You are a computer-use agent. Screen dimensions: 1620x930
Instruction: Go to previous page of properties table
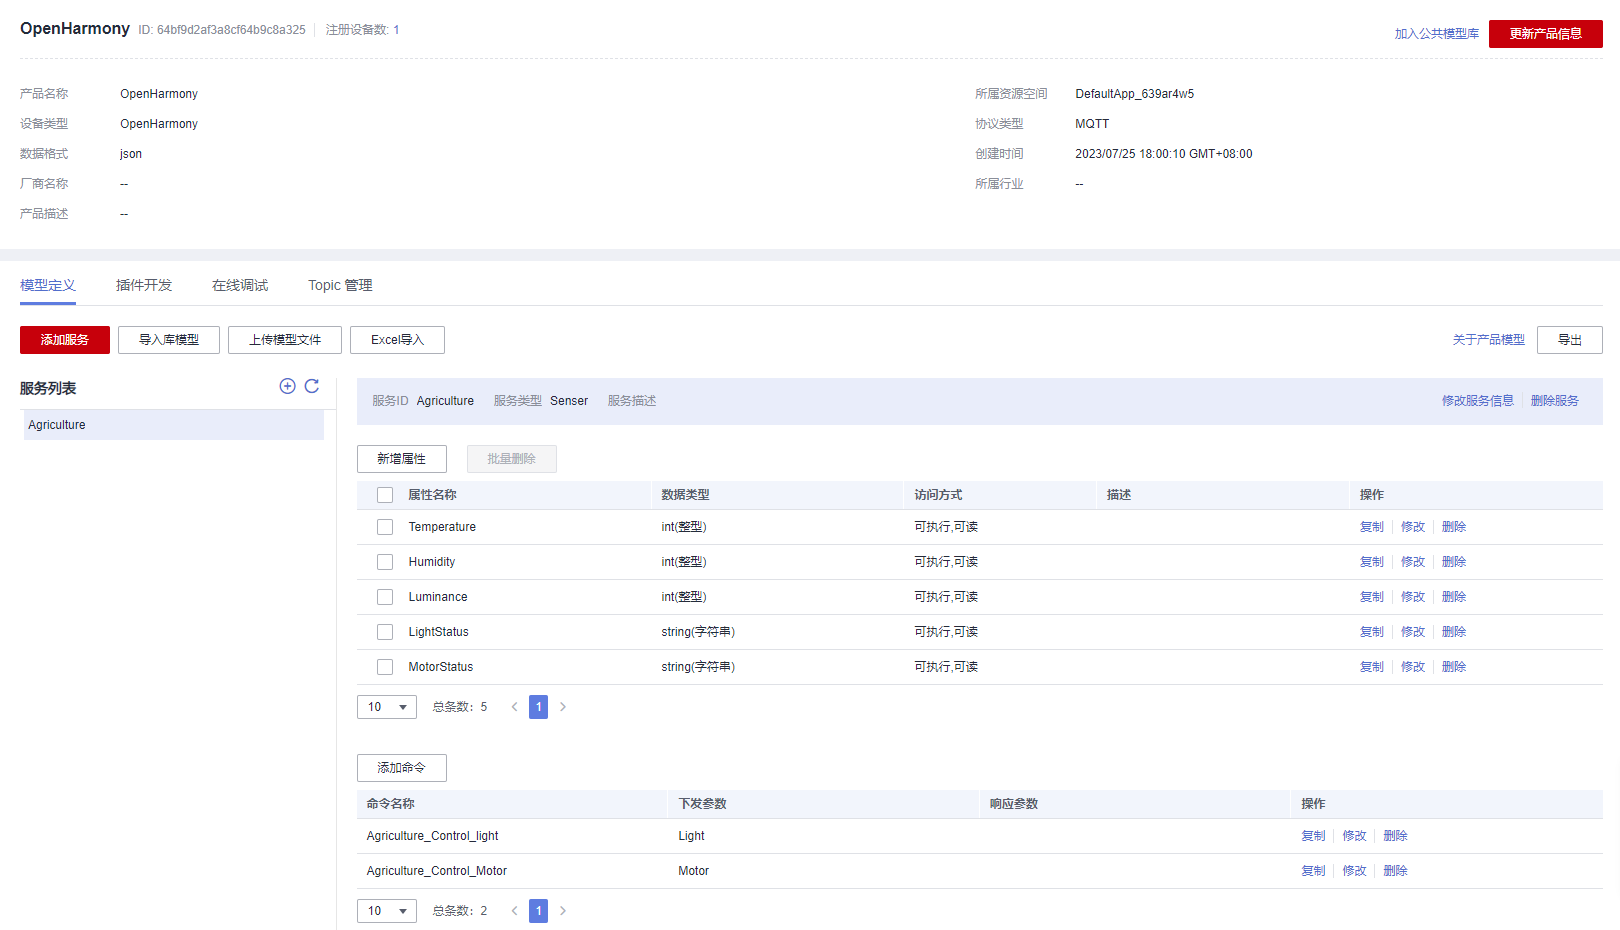[515, 707]
